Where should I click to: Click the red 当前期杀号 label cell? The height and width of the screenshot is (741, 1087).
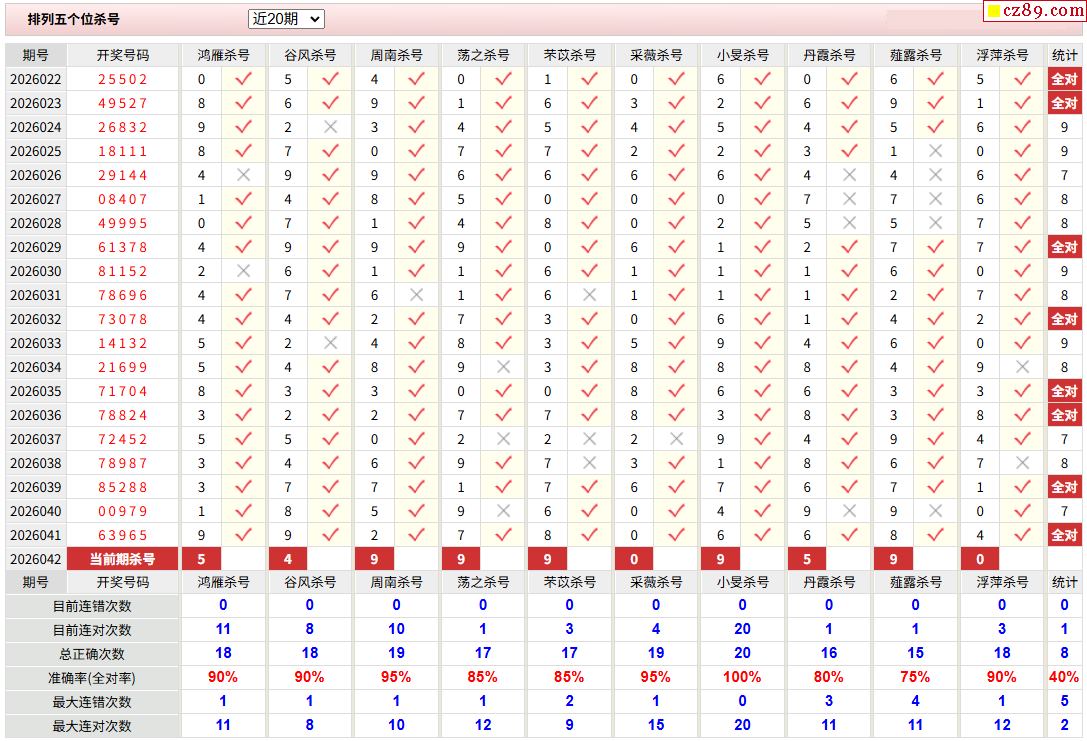(122, 559)
